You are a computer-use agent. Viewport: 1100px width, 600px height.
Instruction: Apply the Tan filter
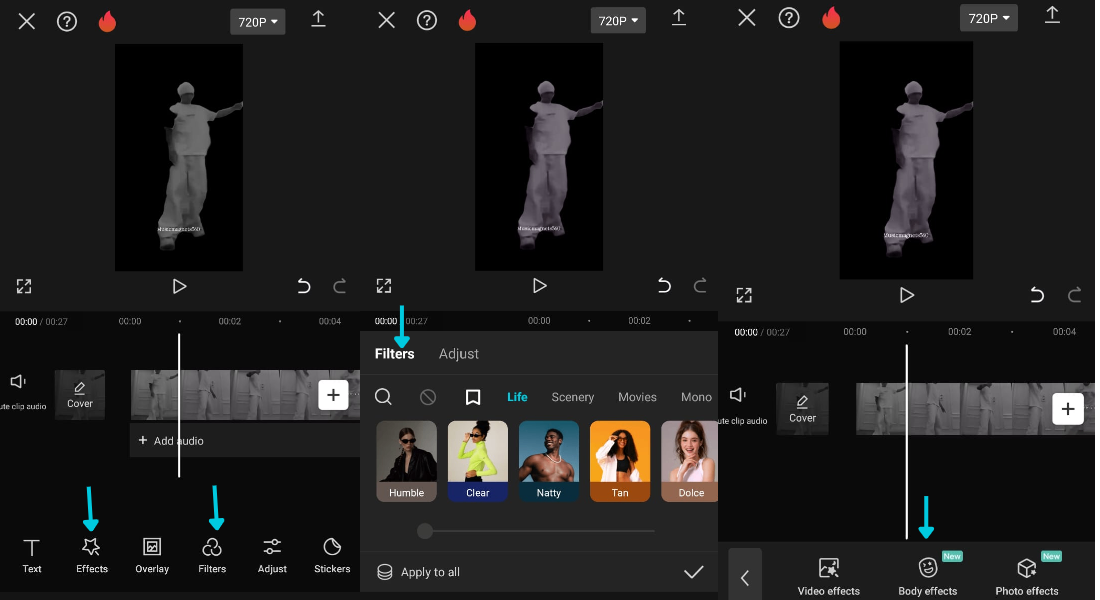pos(620,461)
